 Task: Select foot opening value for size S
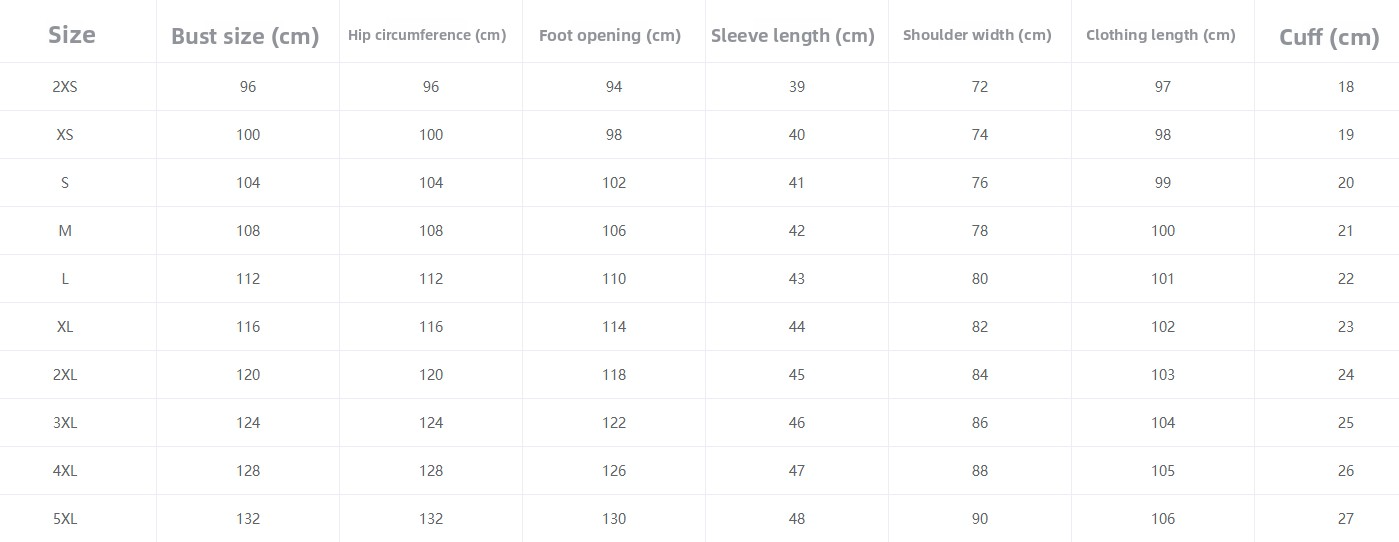tap(614, 183)
